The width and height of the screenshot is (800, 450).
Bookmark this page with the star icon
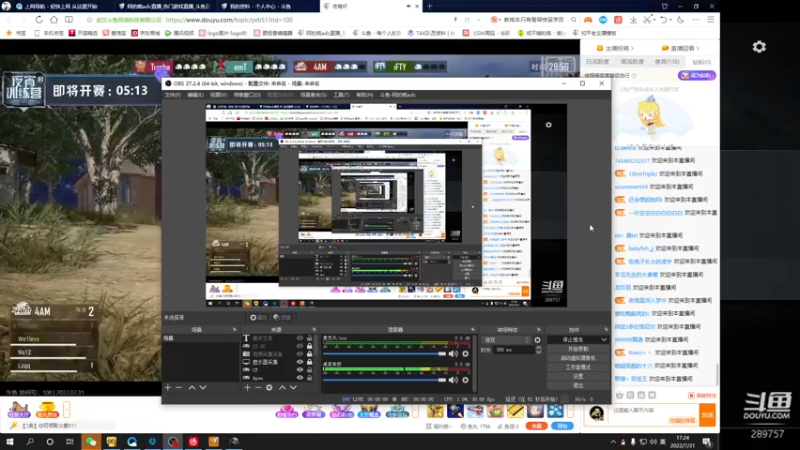[89, 20]
